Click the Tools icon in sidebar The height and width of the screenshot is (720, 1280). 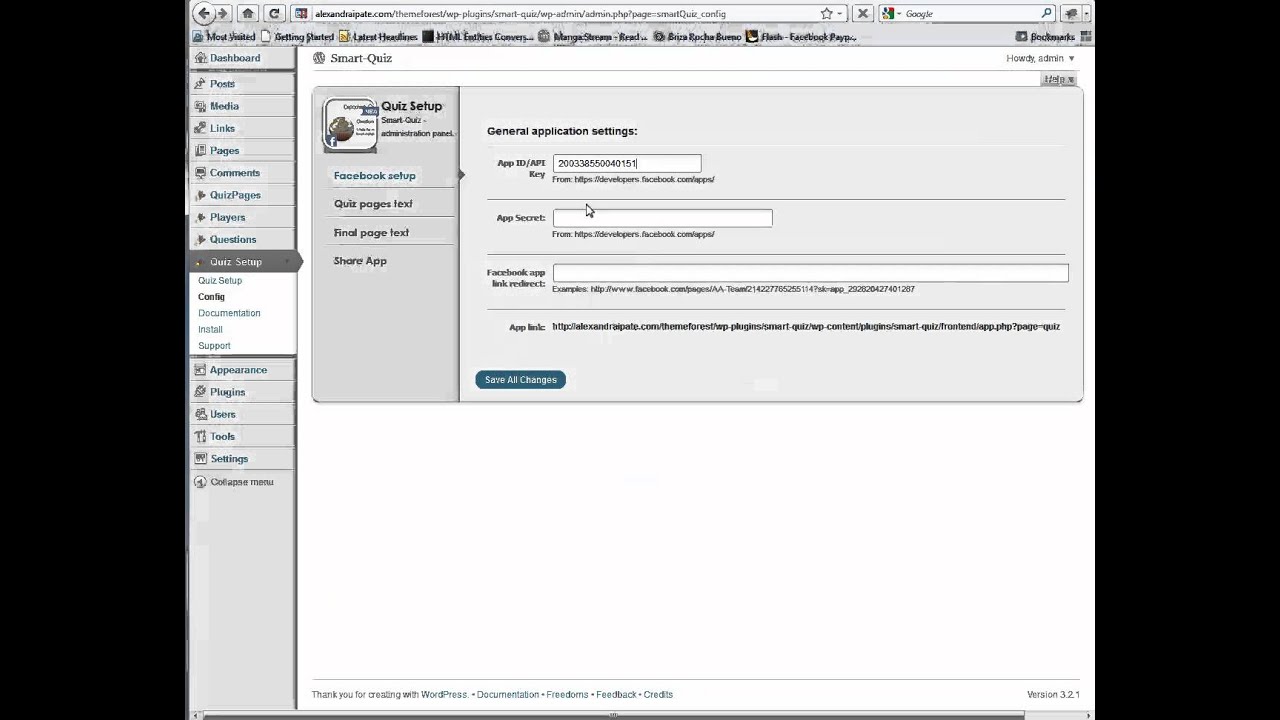pyautogui.click(x=201, y=437)
